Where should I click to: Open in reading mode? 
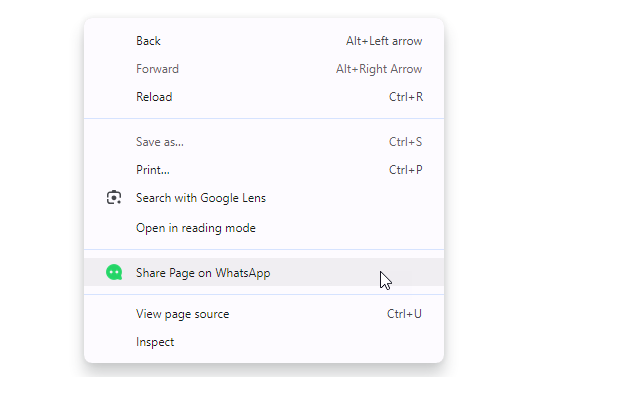click(x=196, y=228)
